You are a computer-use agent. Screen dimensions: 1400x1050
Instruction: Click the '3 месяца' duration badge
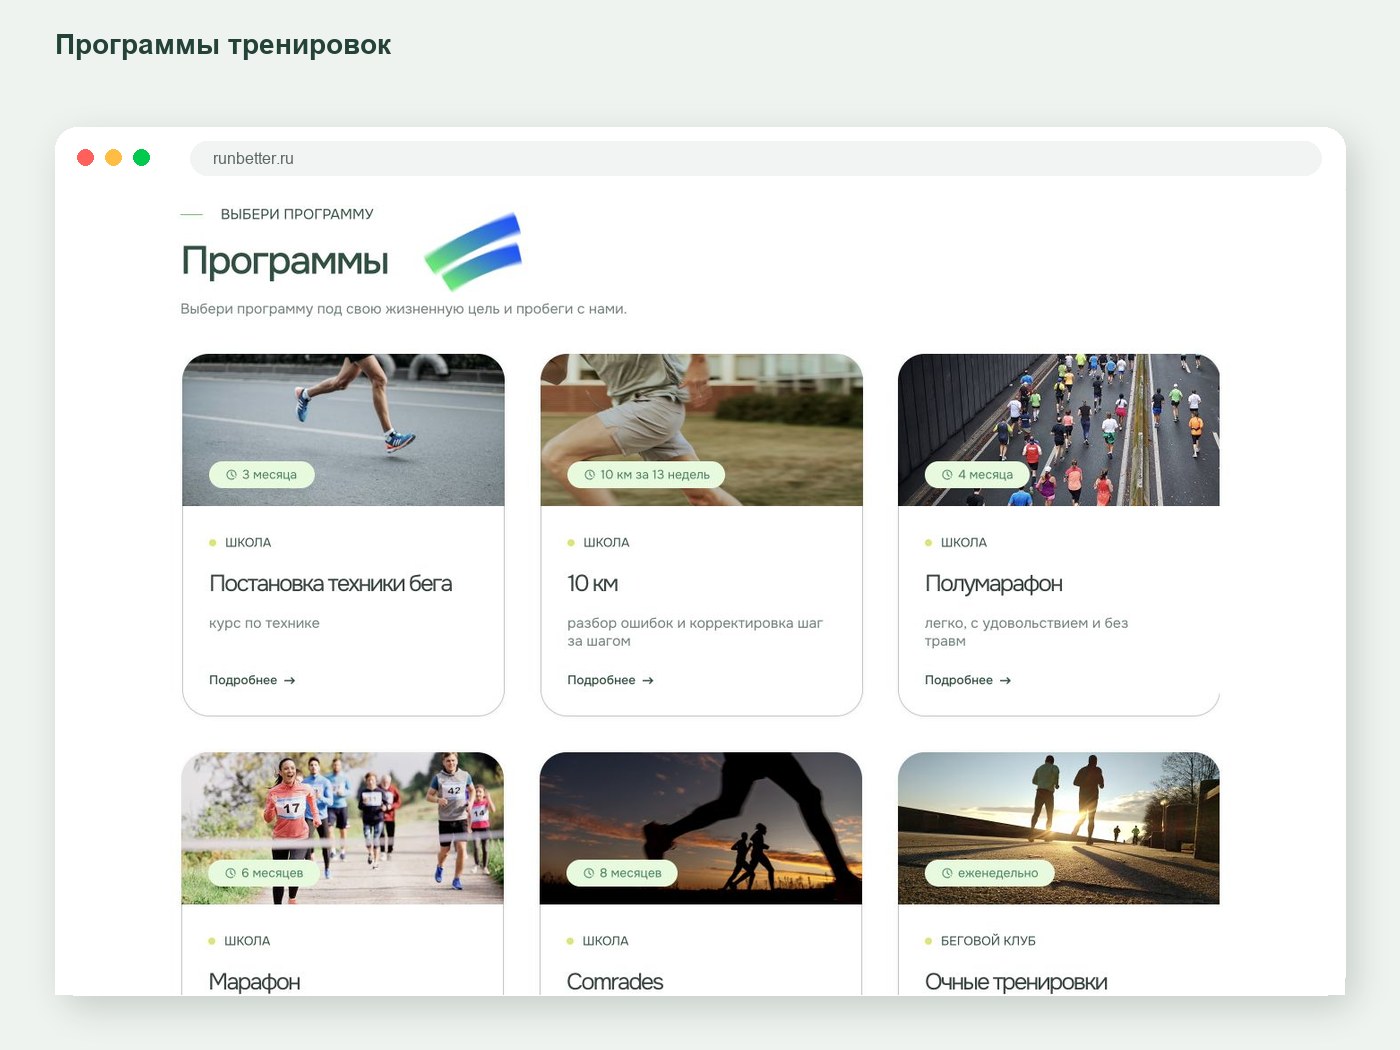(x=262, y=475)
